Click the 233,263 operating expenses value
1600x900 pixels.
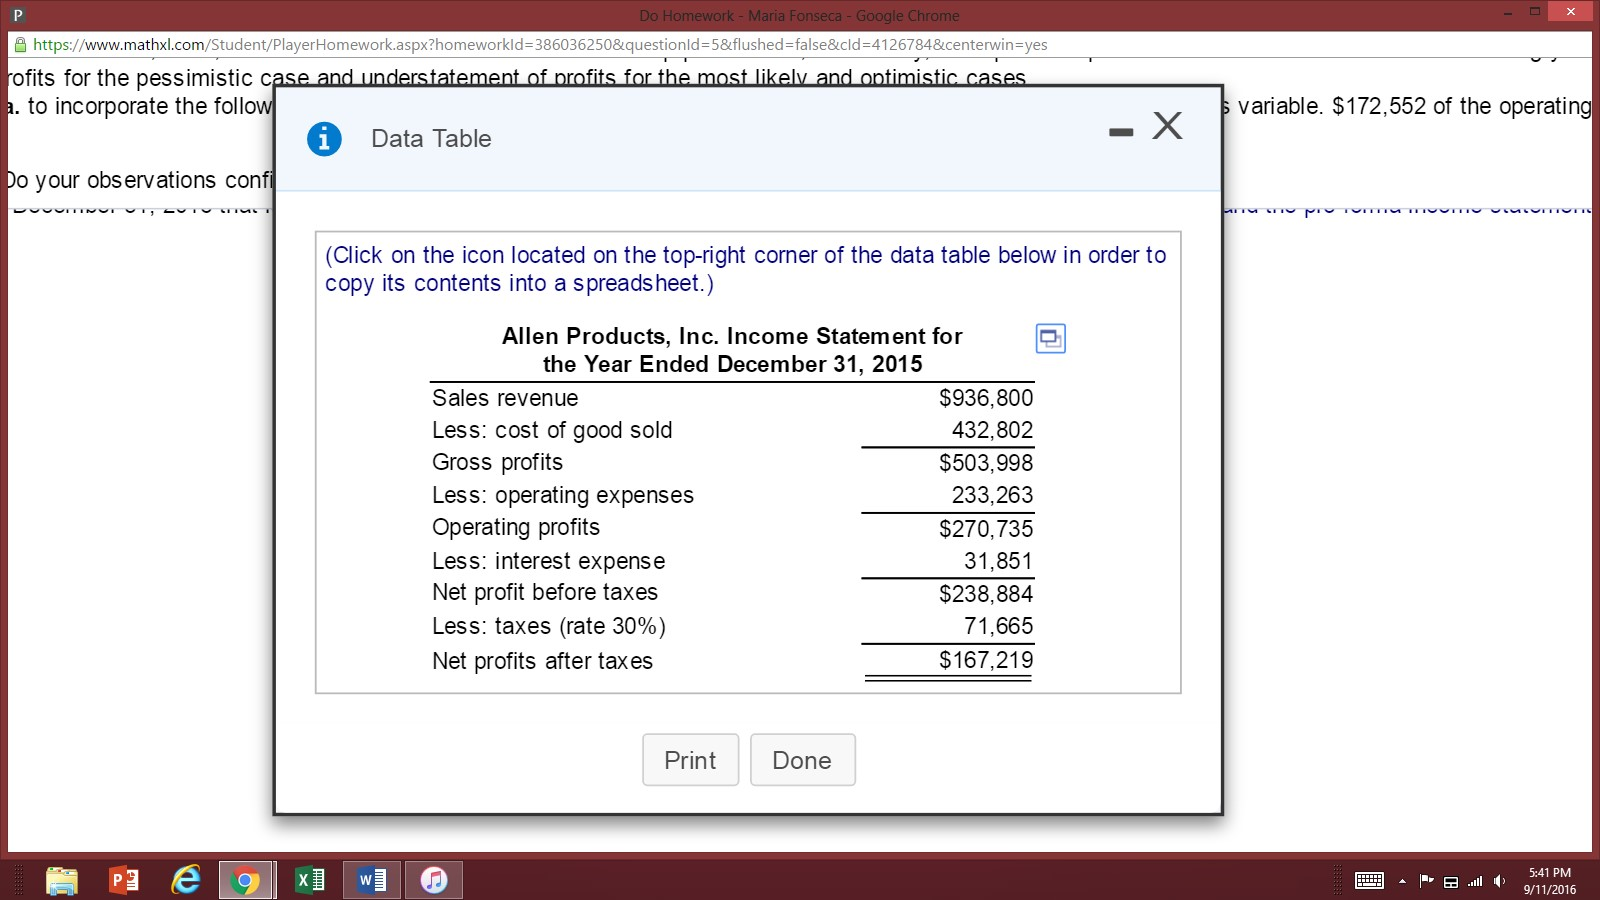(x=992, y=495)
